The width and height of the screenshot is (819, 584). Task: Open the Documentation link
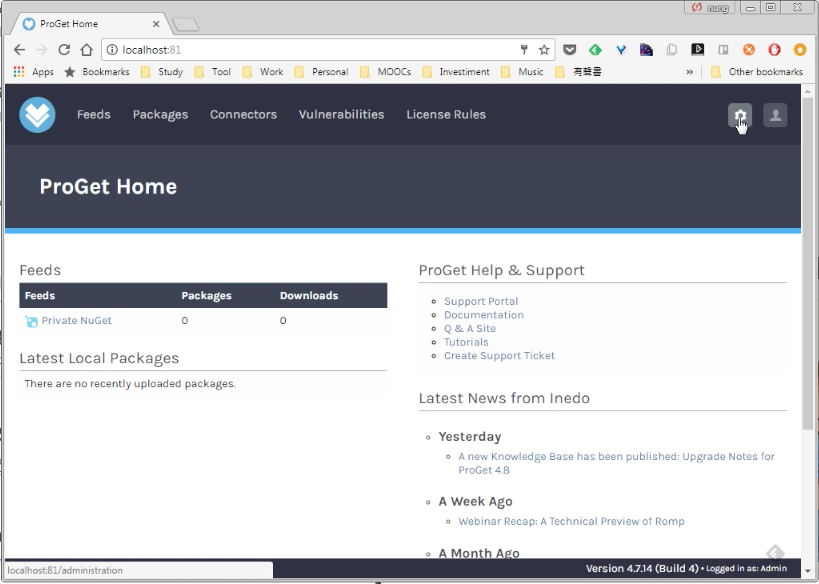(x=484, y=315)
